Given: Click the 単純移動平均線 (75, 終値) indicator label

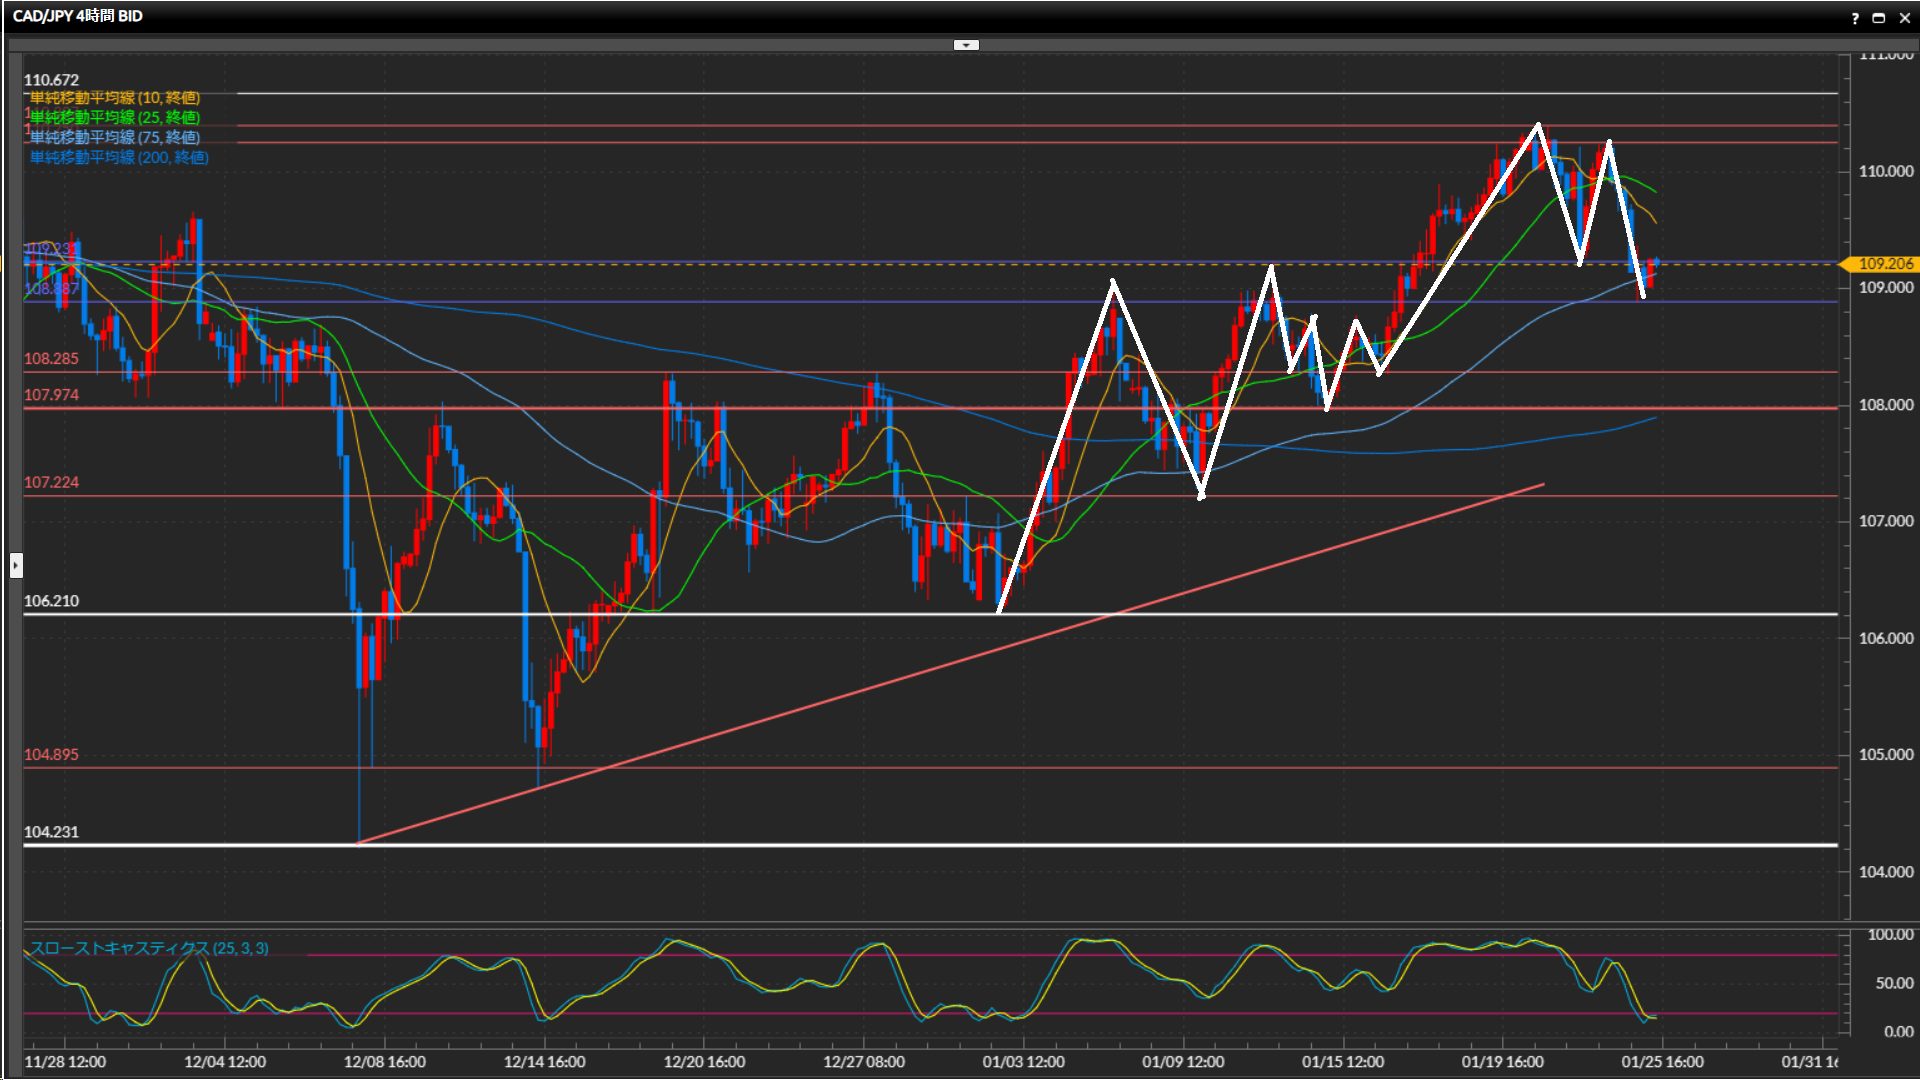Looking at the screenshot, I should tap(115, 138).
